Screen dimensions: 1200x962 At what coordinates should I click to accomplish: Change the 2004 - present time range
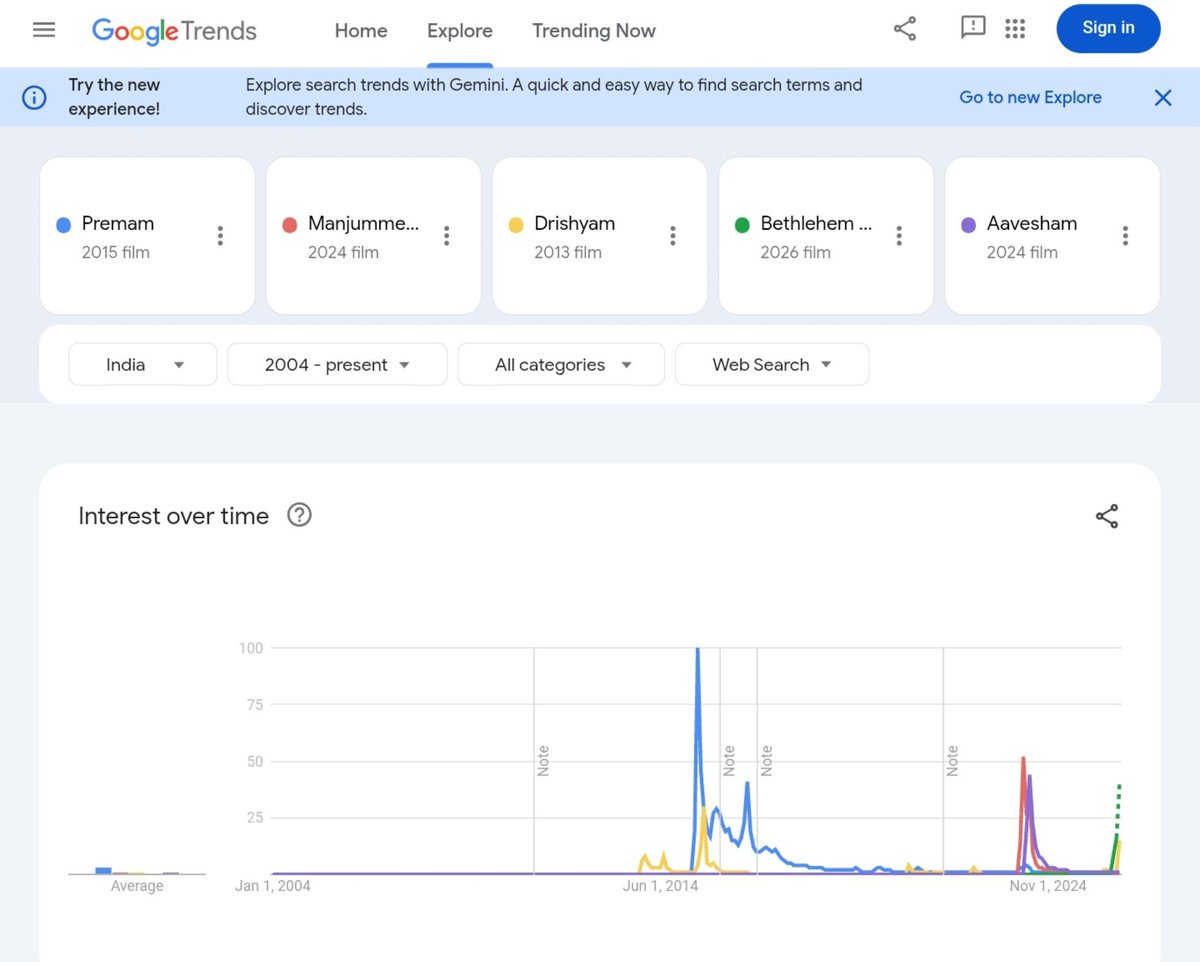pyautogui.click(x=337, y=364)
